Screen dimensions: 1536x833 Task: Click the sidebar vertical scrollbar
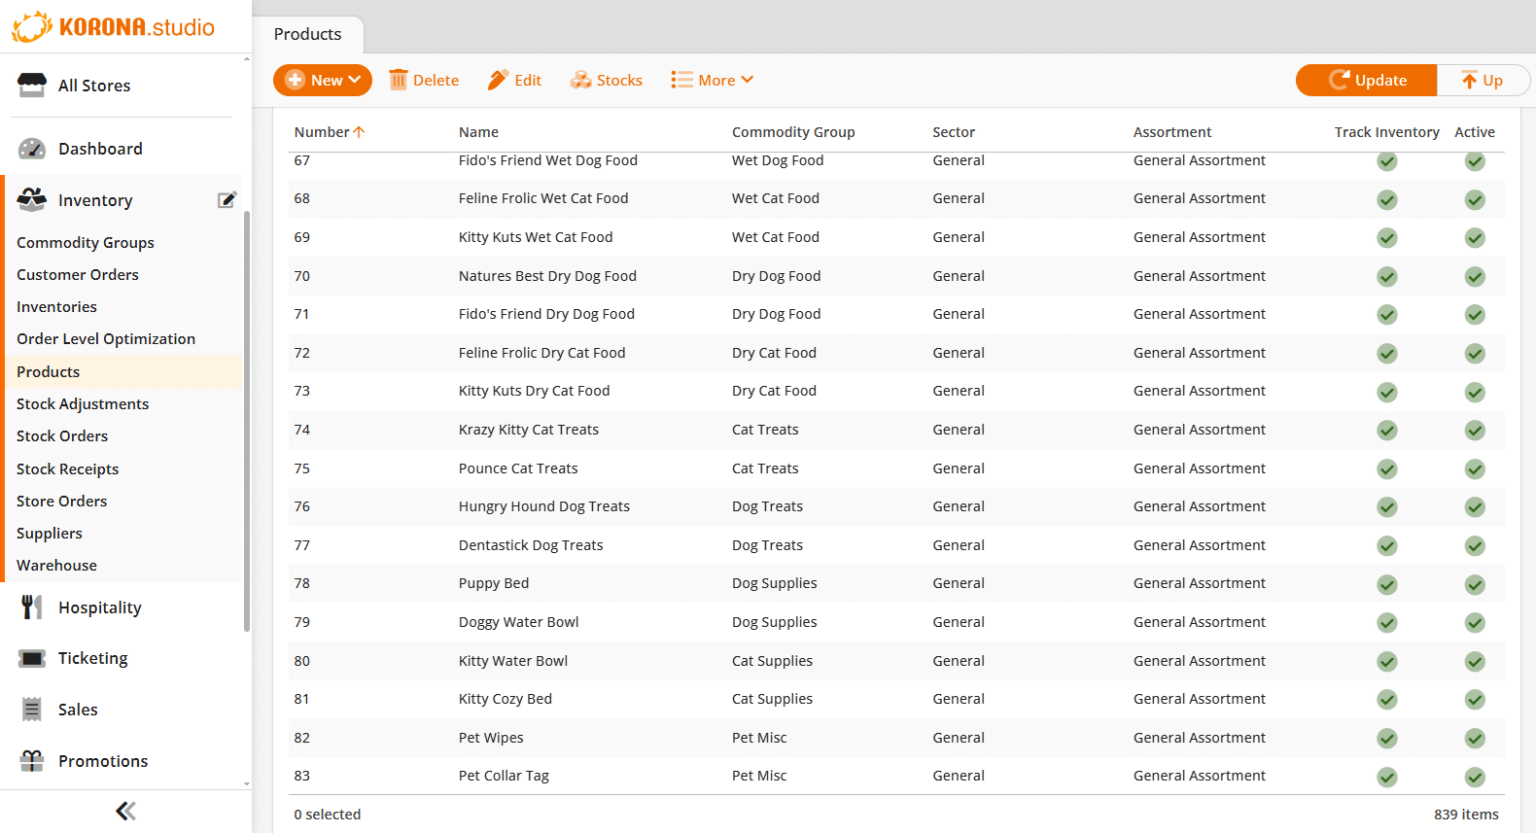pos(246,420)
